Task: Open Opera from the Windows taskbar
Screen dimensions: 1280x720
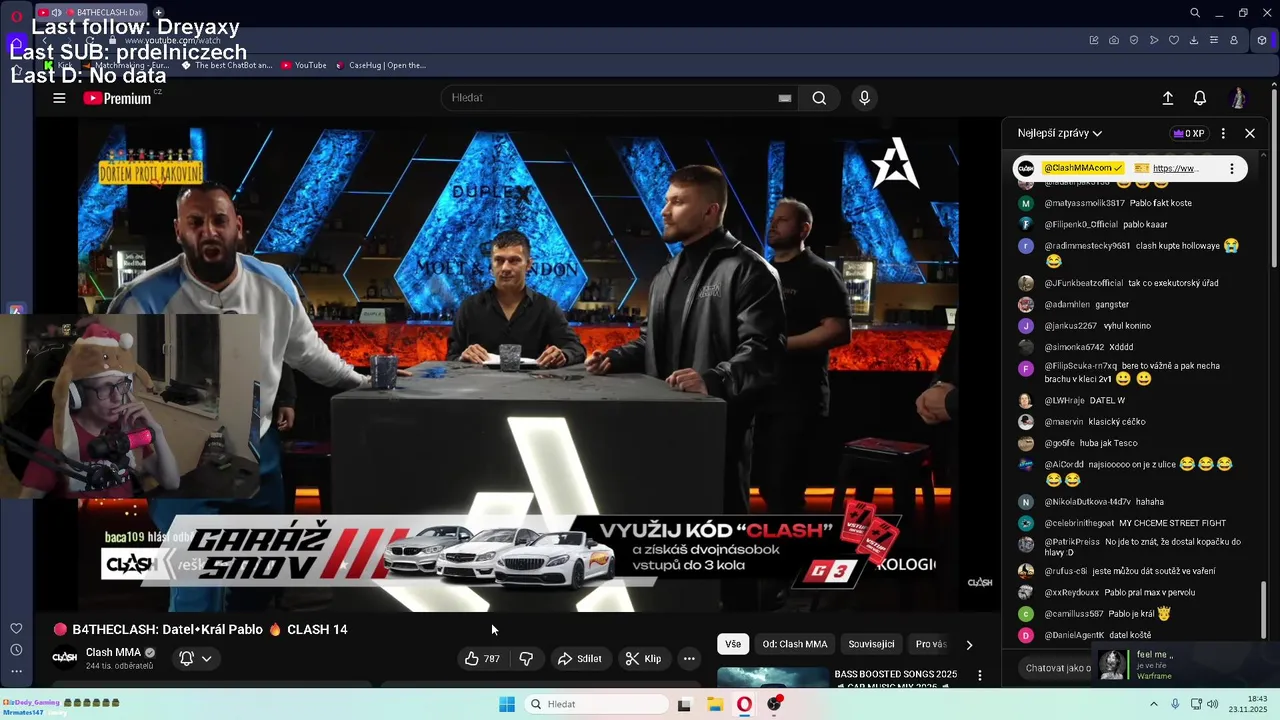Action: click(744, 704)
